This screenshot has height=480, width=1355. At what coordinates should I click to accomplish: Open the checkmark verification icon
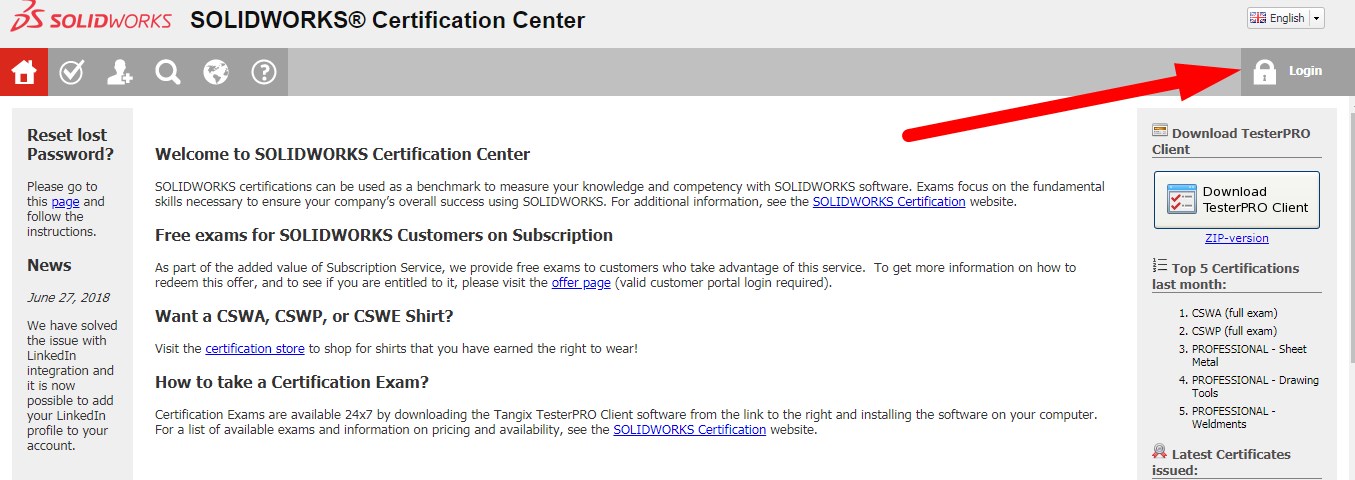(x=72, y=72)
